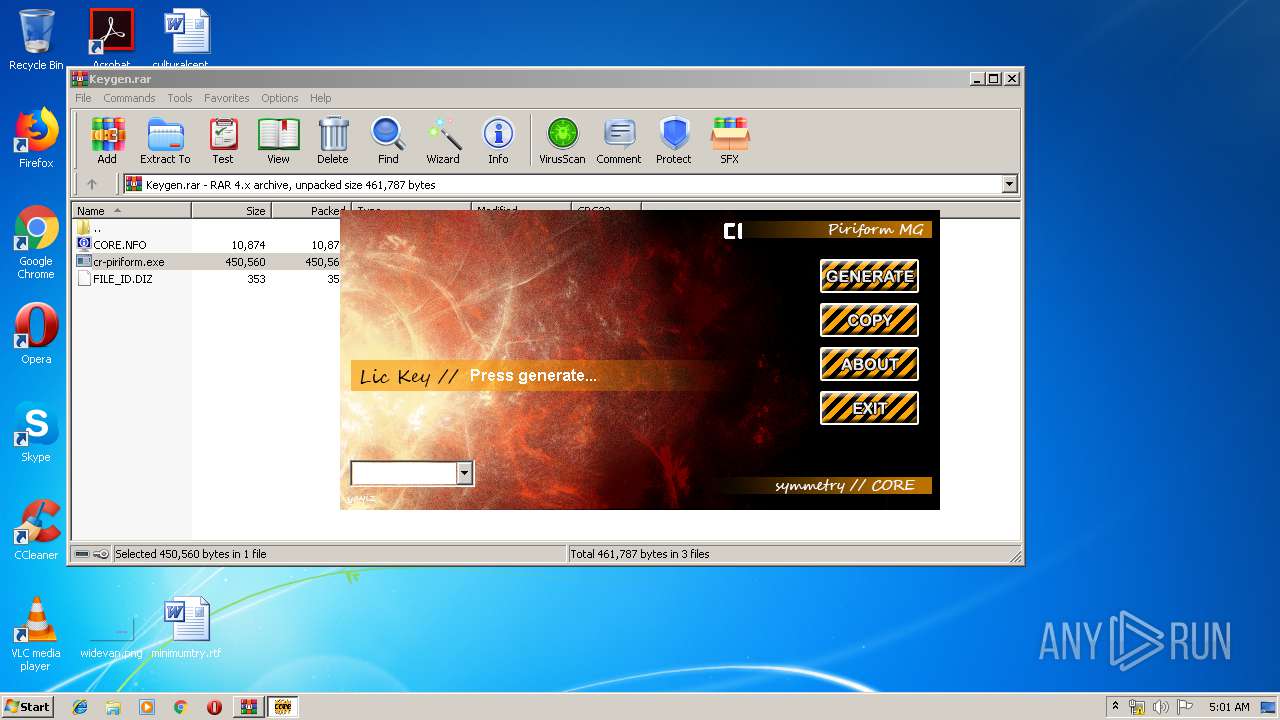
Task: Run VirusScan toolbar icon
Action: tap(562, 140)
